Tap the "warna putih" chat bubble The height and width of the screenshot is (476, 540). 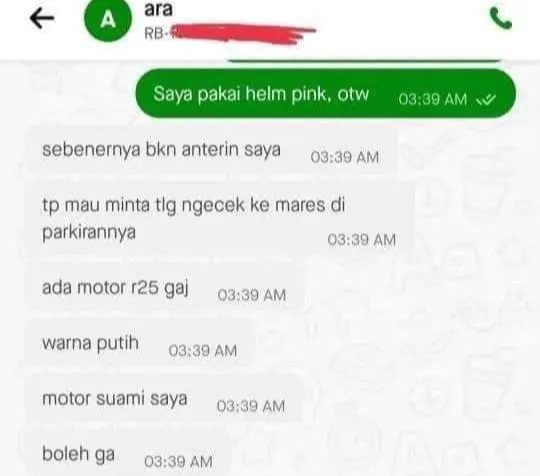[141, 344]
